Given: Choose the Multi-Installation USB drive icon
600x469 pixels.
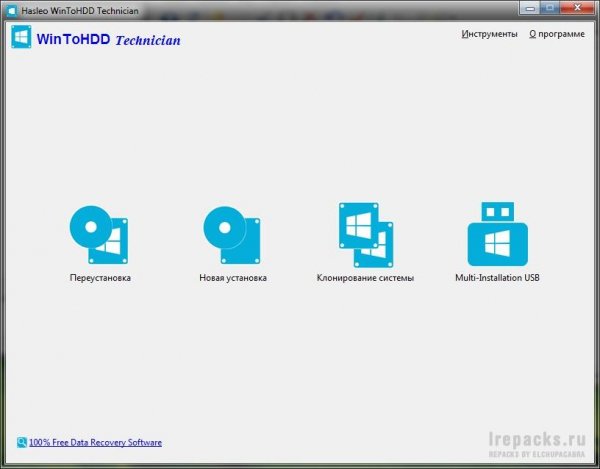Looking at the screenshot, I should click(497, 234).
